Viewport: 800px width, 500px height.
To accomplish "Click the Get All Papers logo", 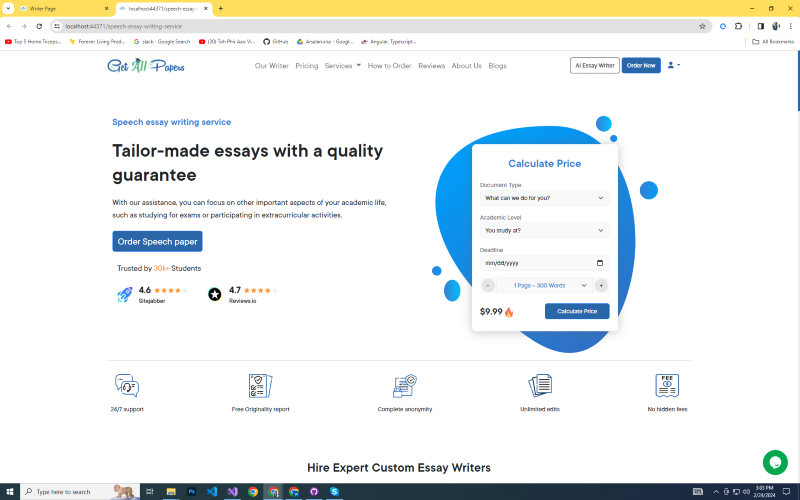I will (146, 66).
